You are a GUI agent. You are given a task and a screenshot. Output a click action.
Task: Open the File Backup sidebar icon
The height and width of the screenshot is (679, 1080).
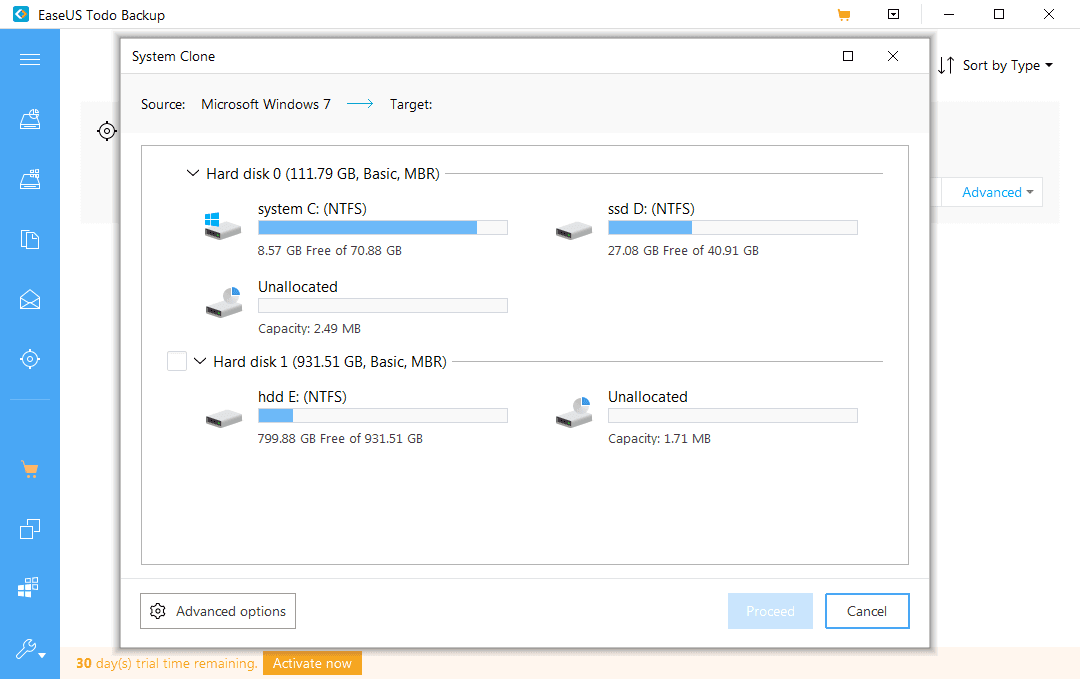click(x=29, y=239)
